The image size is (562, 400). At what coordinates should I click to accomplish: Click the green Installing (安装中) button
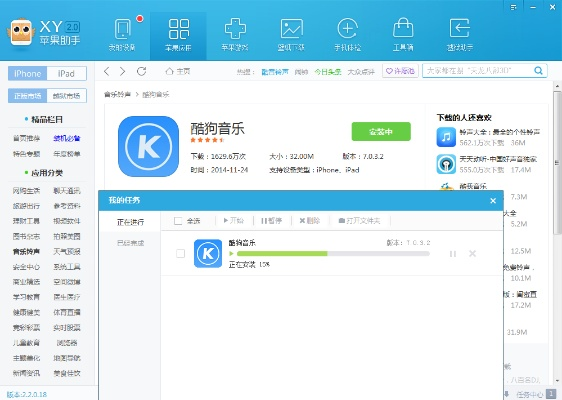click(381, 132)
